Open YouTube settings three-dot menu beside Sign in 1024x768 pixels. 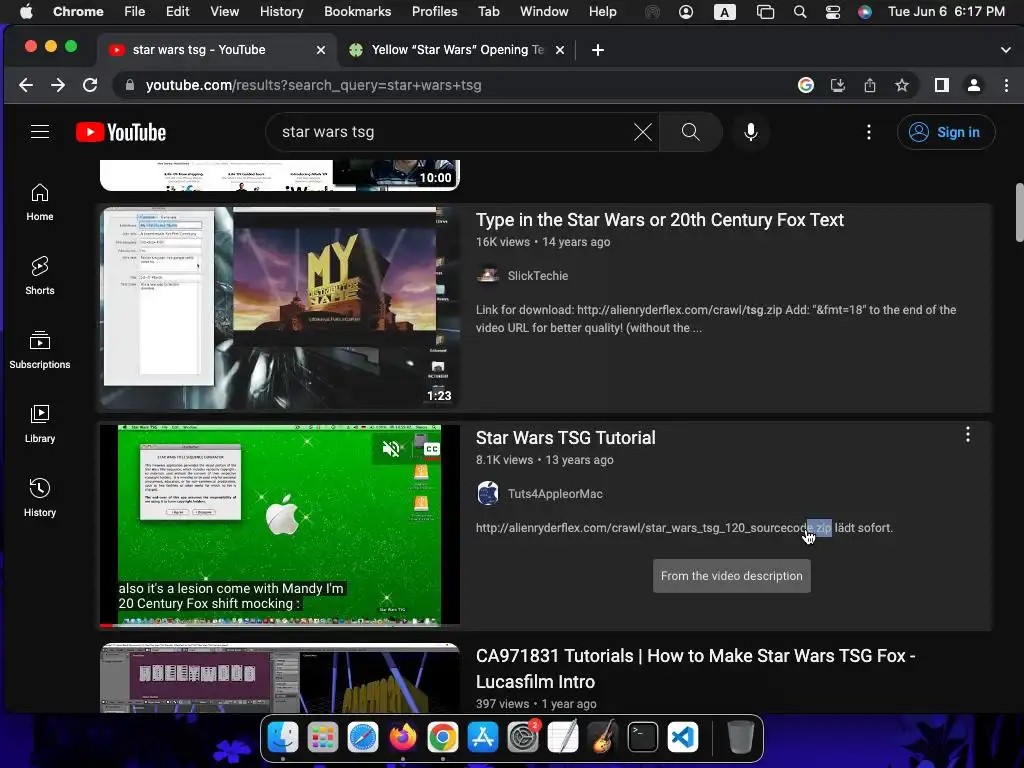pyautogui.click(x=868, y=132)
